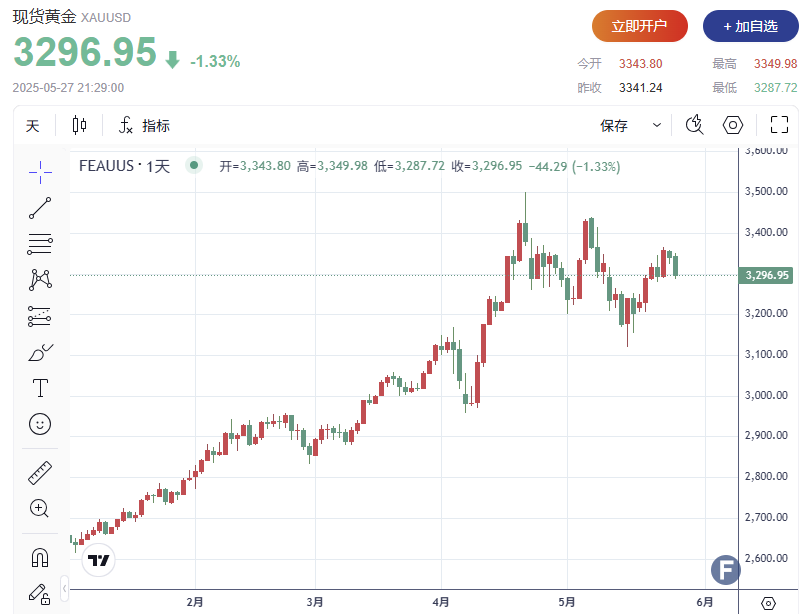Open the Fibonacci retracement tool

tap(40, 243)
